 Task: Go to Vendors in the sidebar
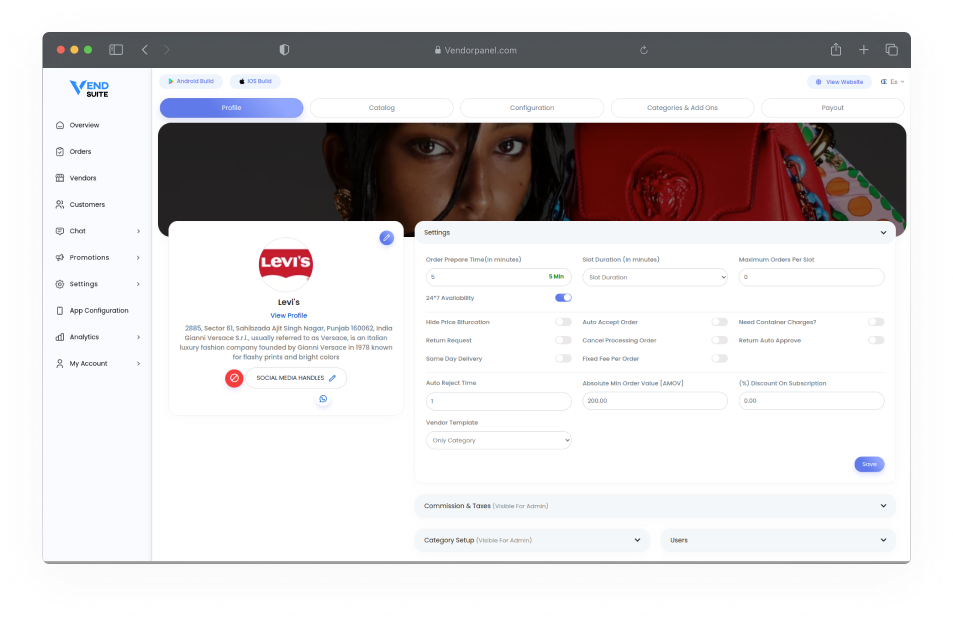82,178
